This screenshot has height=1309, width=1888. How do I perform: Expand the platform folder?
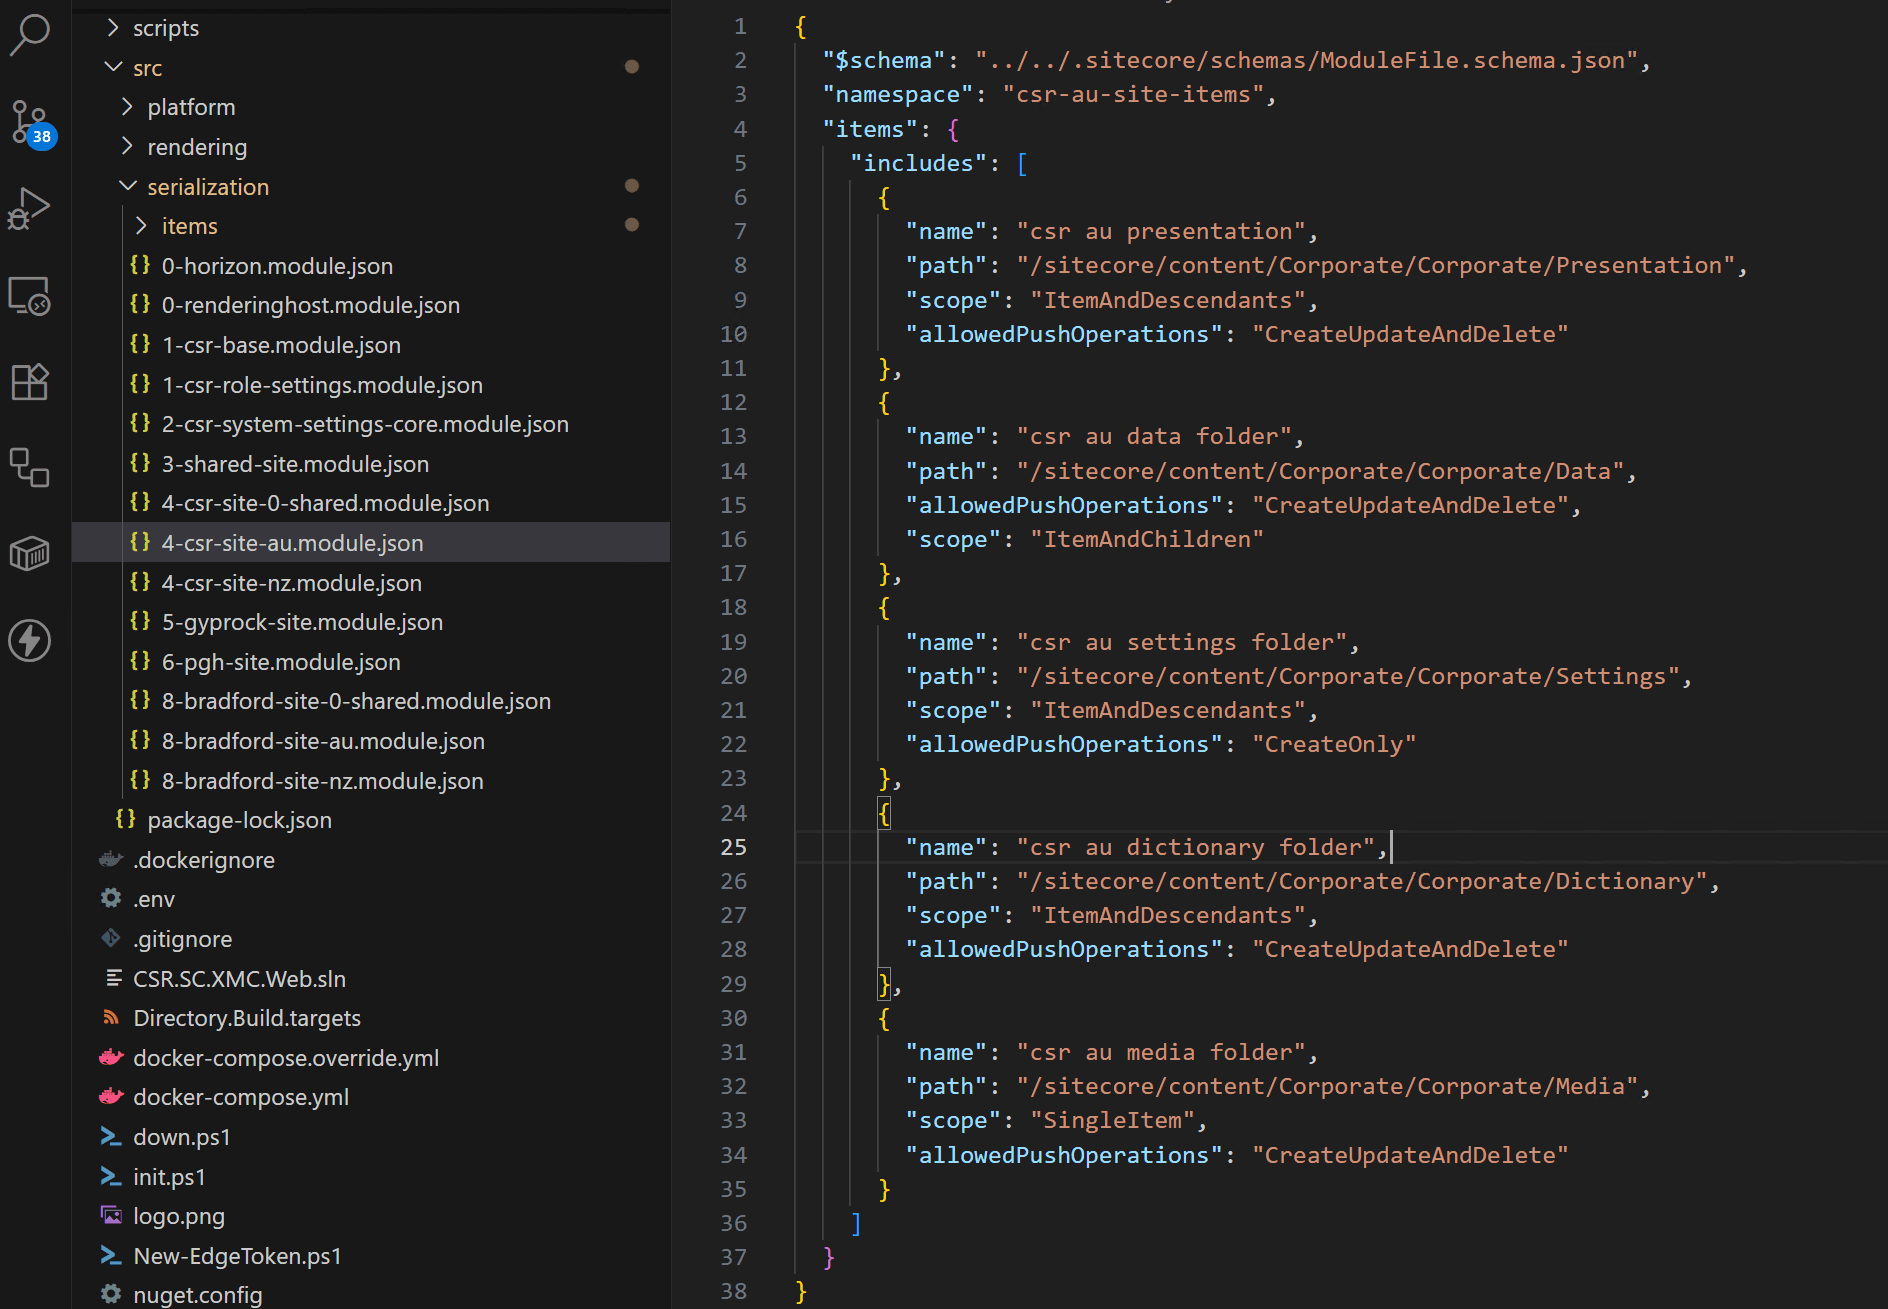coord(191,107)
